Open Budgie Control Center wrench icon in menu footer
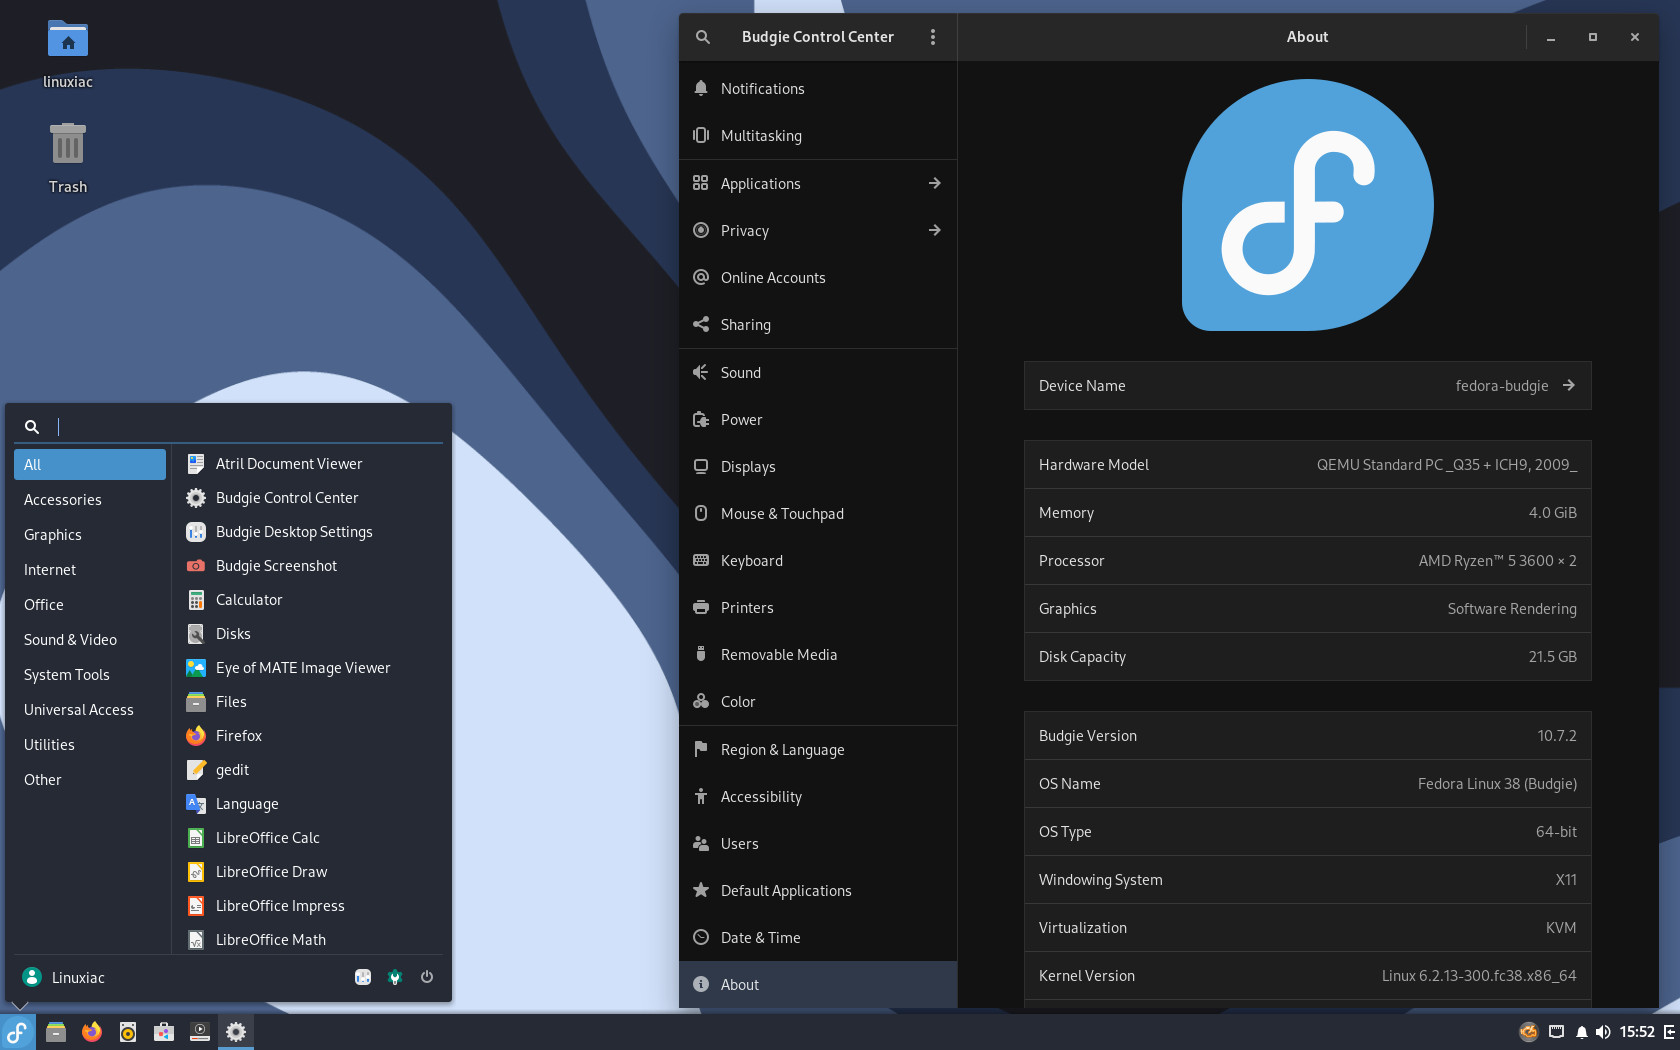Viewport: 1680px width, 1050px height. pos(395,977)
